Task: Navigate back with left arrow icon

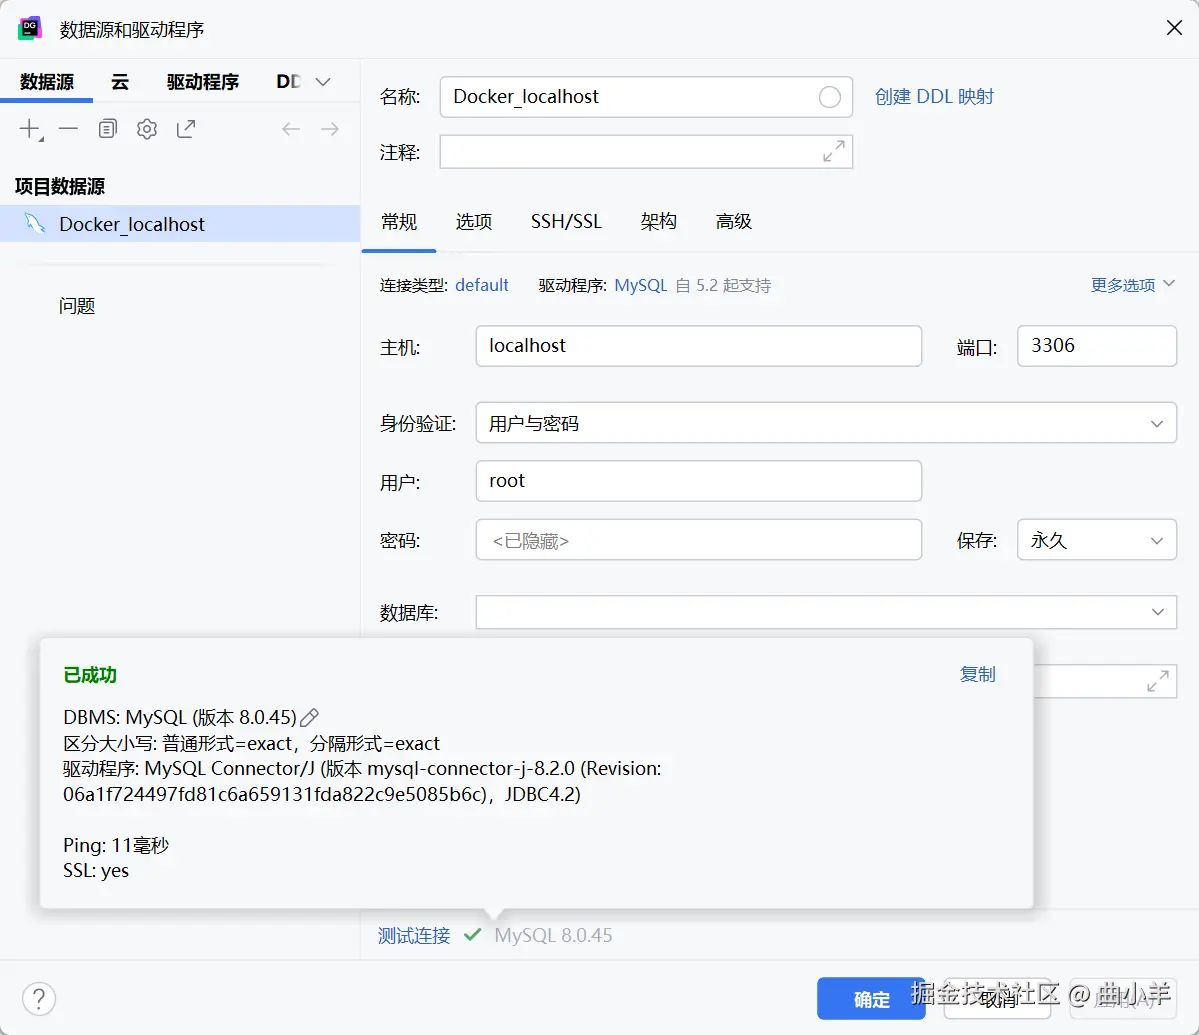Action: click(291, 128)
